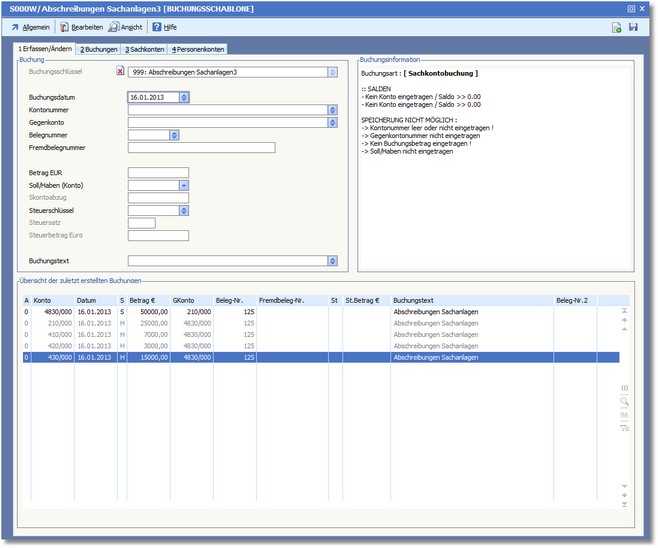Expand the Buchungstext dropdown
658x548 pixels.
point(332,261)
